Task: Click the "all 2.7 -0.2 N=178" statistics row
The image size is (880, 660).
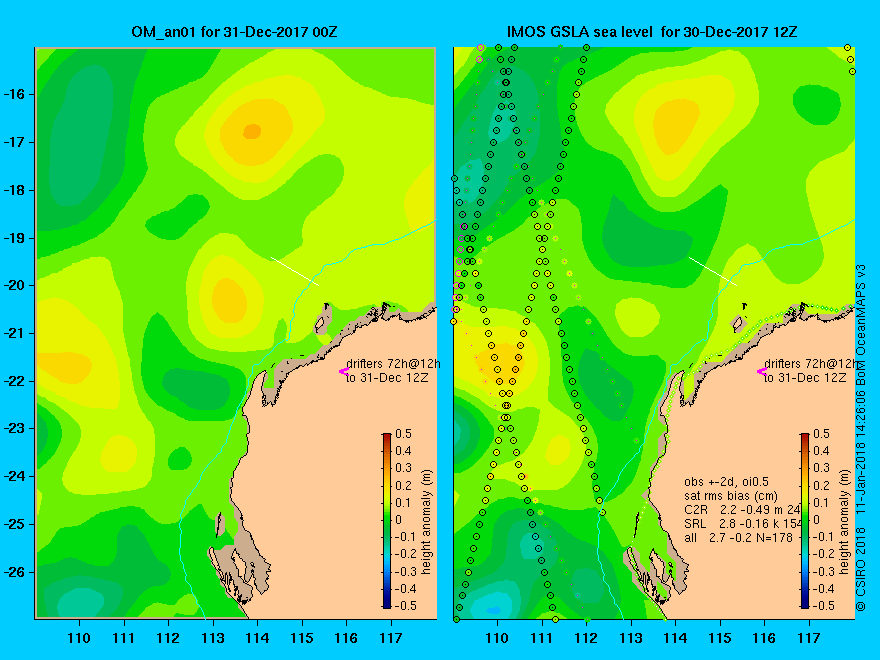Action: pos(739,538)
